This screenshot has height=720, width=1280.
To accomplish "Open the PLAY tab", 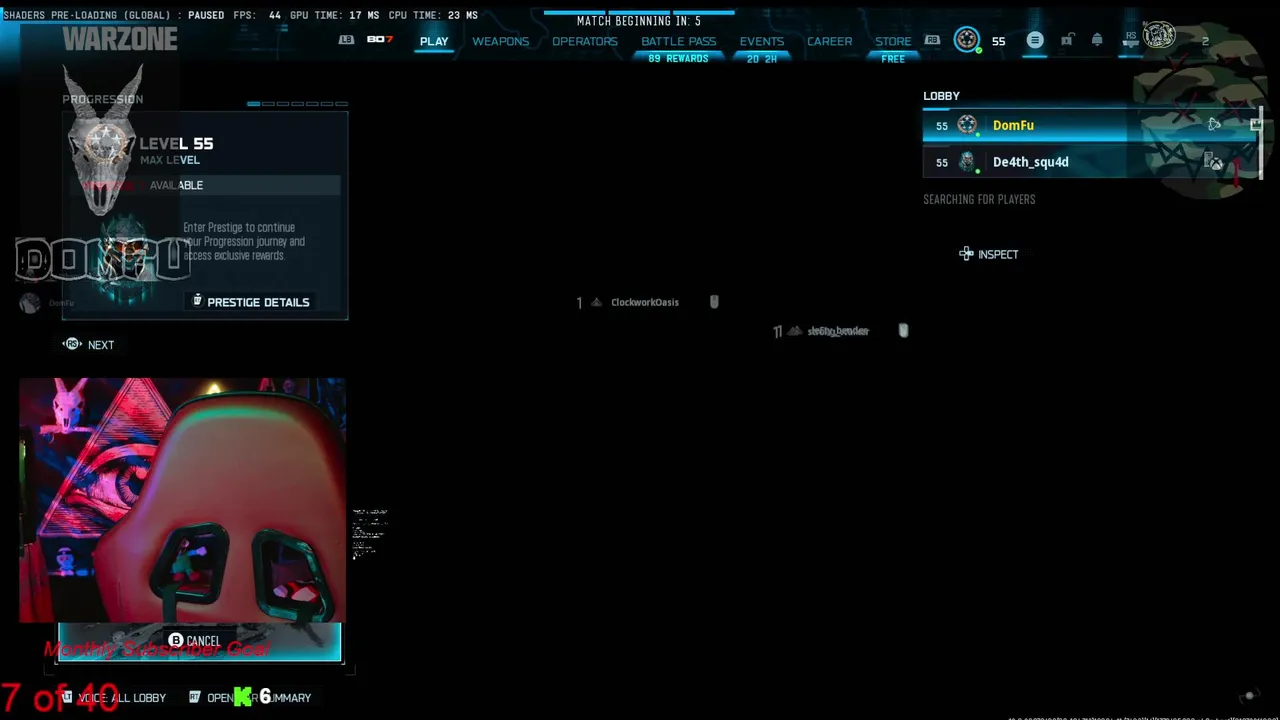I will 434,41.
